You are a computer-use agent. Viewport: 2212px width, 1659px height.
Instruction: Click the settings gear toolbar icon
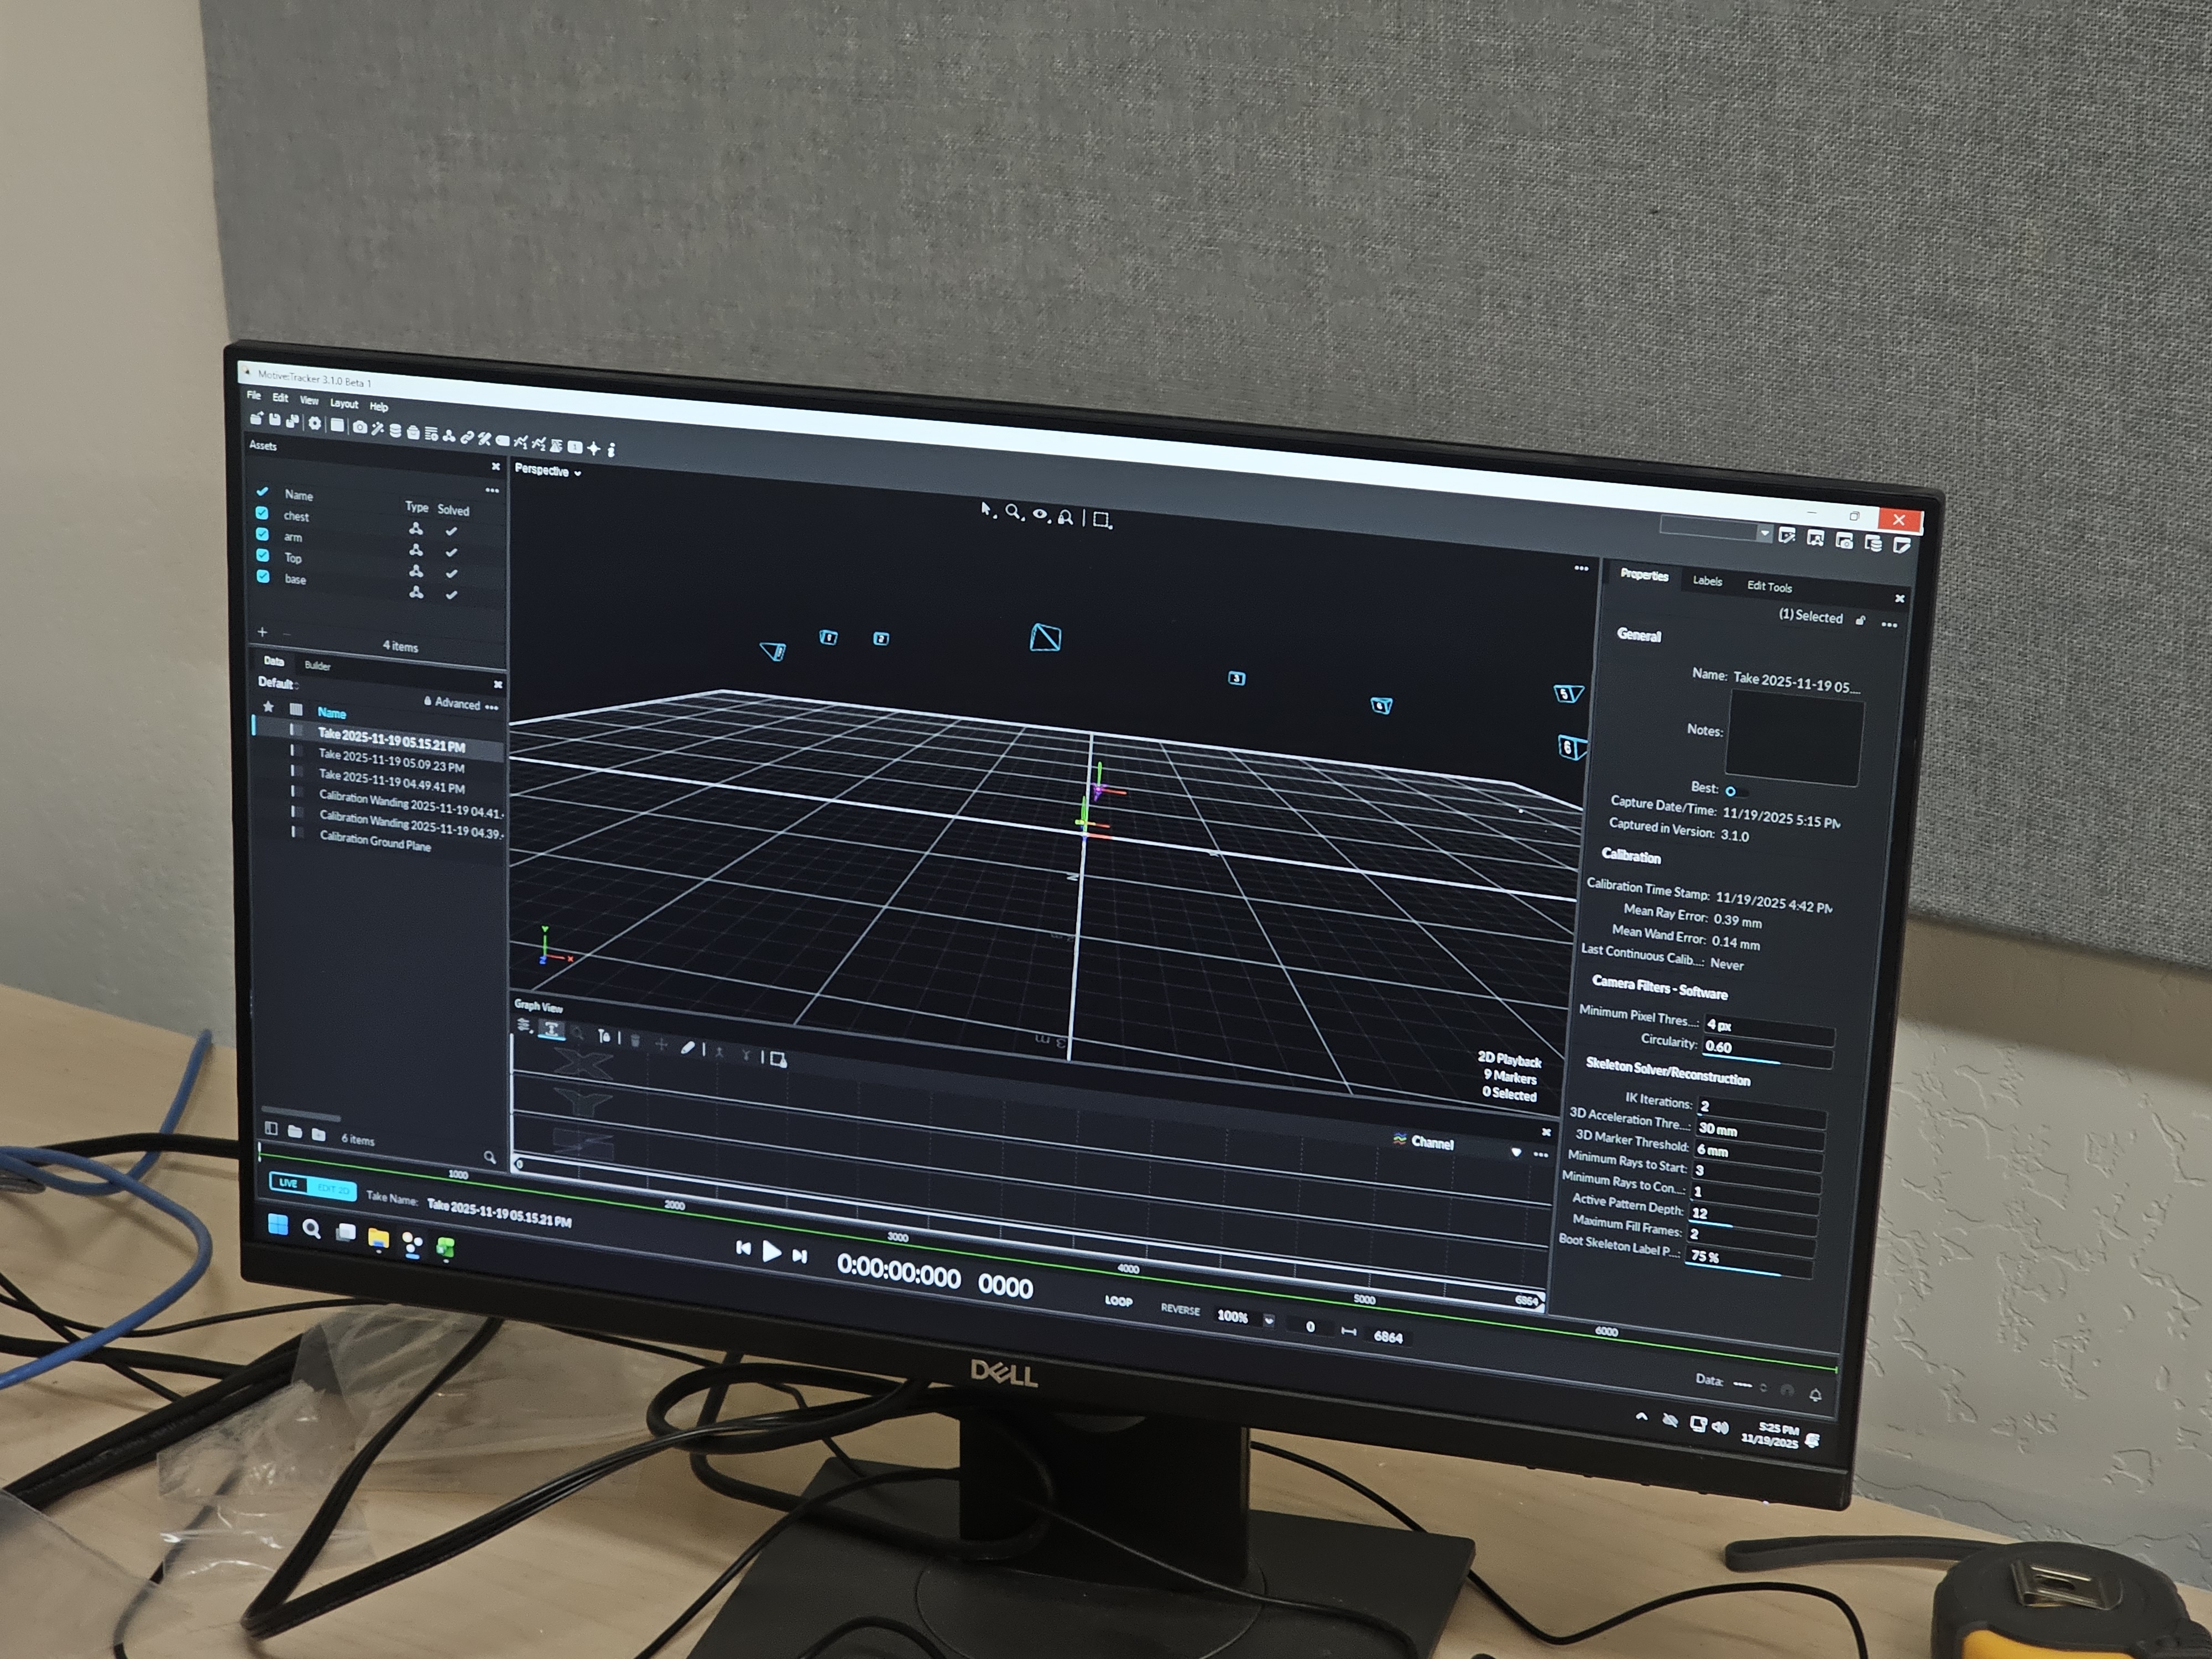315,423
